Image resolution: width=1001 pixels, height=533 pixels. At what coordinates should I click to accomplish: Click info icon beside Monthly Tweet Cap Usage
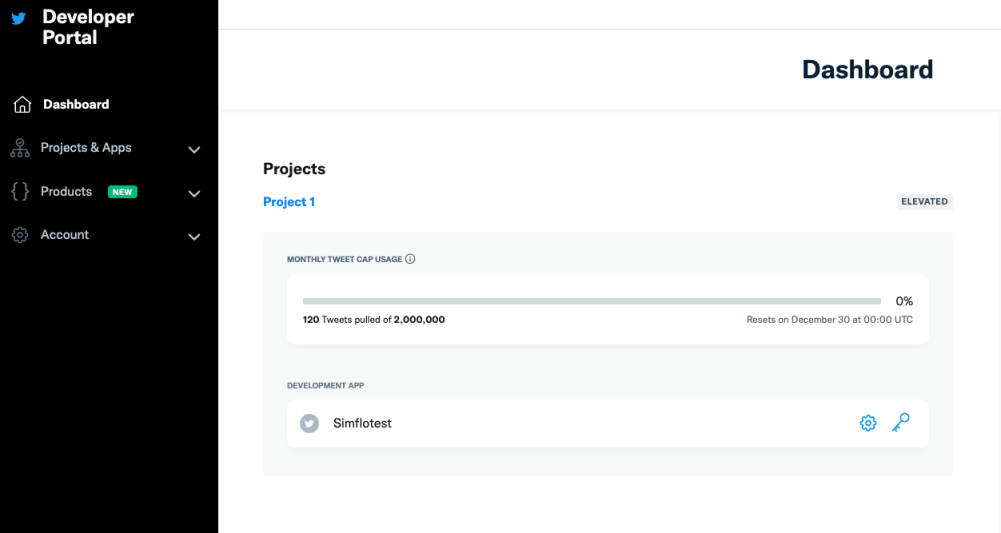[x=410, y=259]
